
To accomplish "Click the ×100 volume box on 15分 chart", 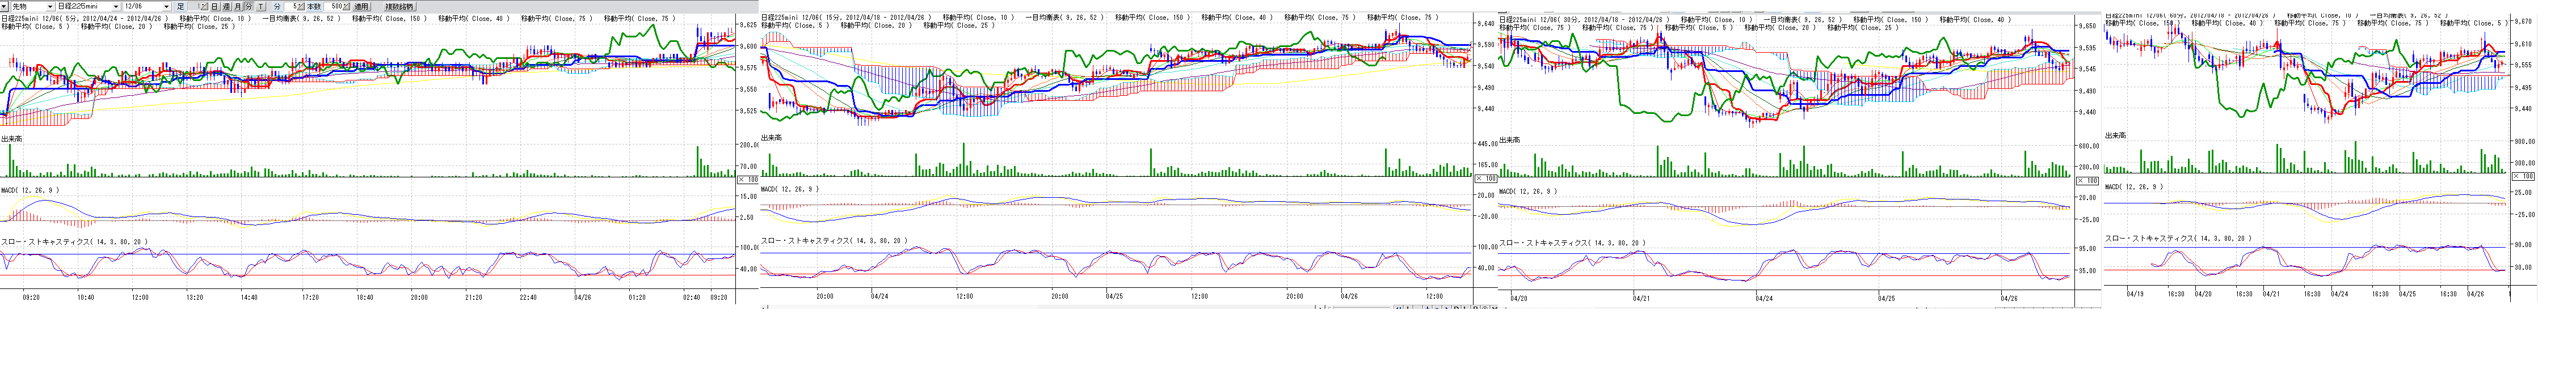I will pos(1486,179).
